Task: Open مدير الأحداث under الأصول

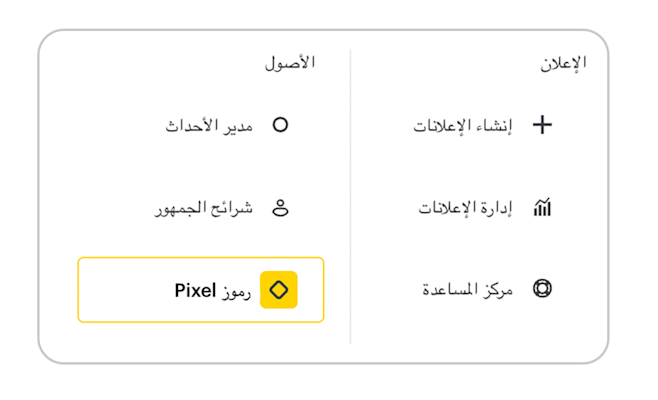Action: 208,126
